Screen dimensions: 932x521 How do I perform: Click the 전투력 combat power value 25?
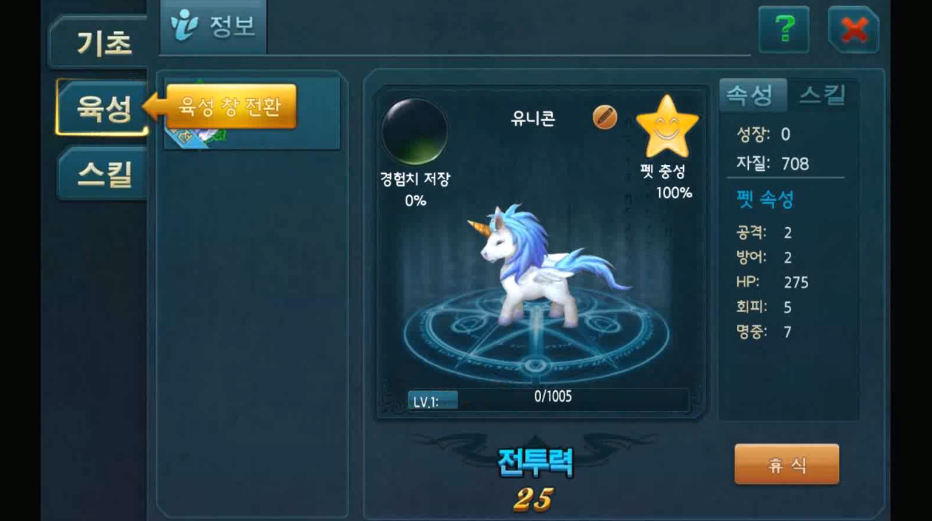(533, 500)
